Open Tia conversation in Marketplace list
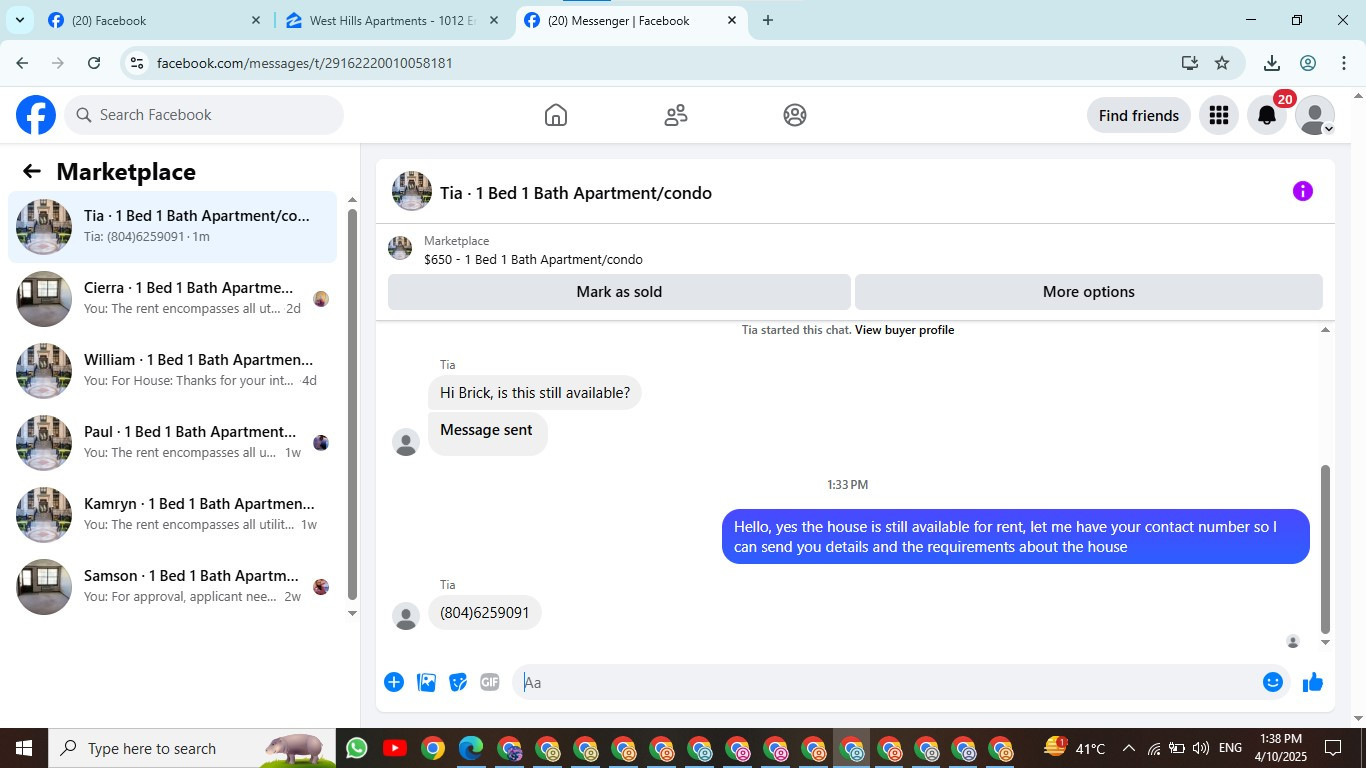Screen dimensions: 1366x768 tap(173, 227)
